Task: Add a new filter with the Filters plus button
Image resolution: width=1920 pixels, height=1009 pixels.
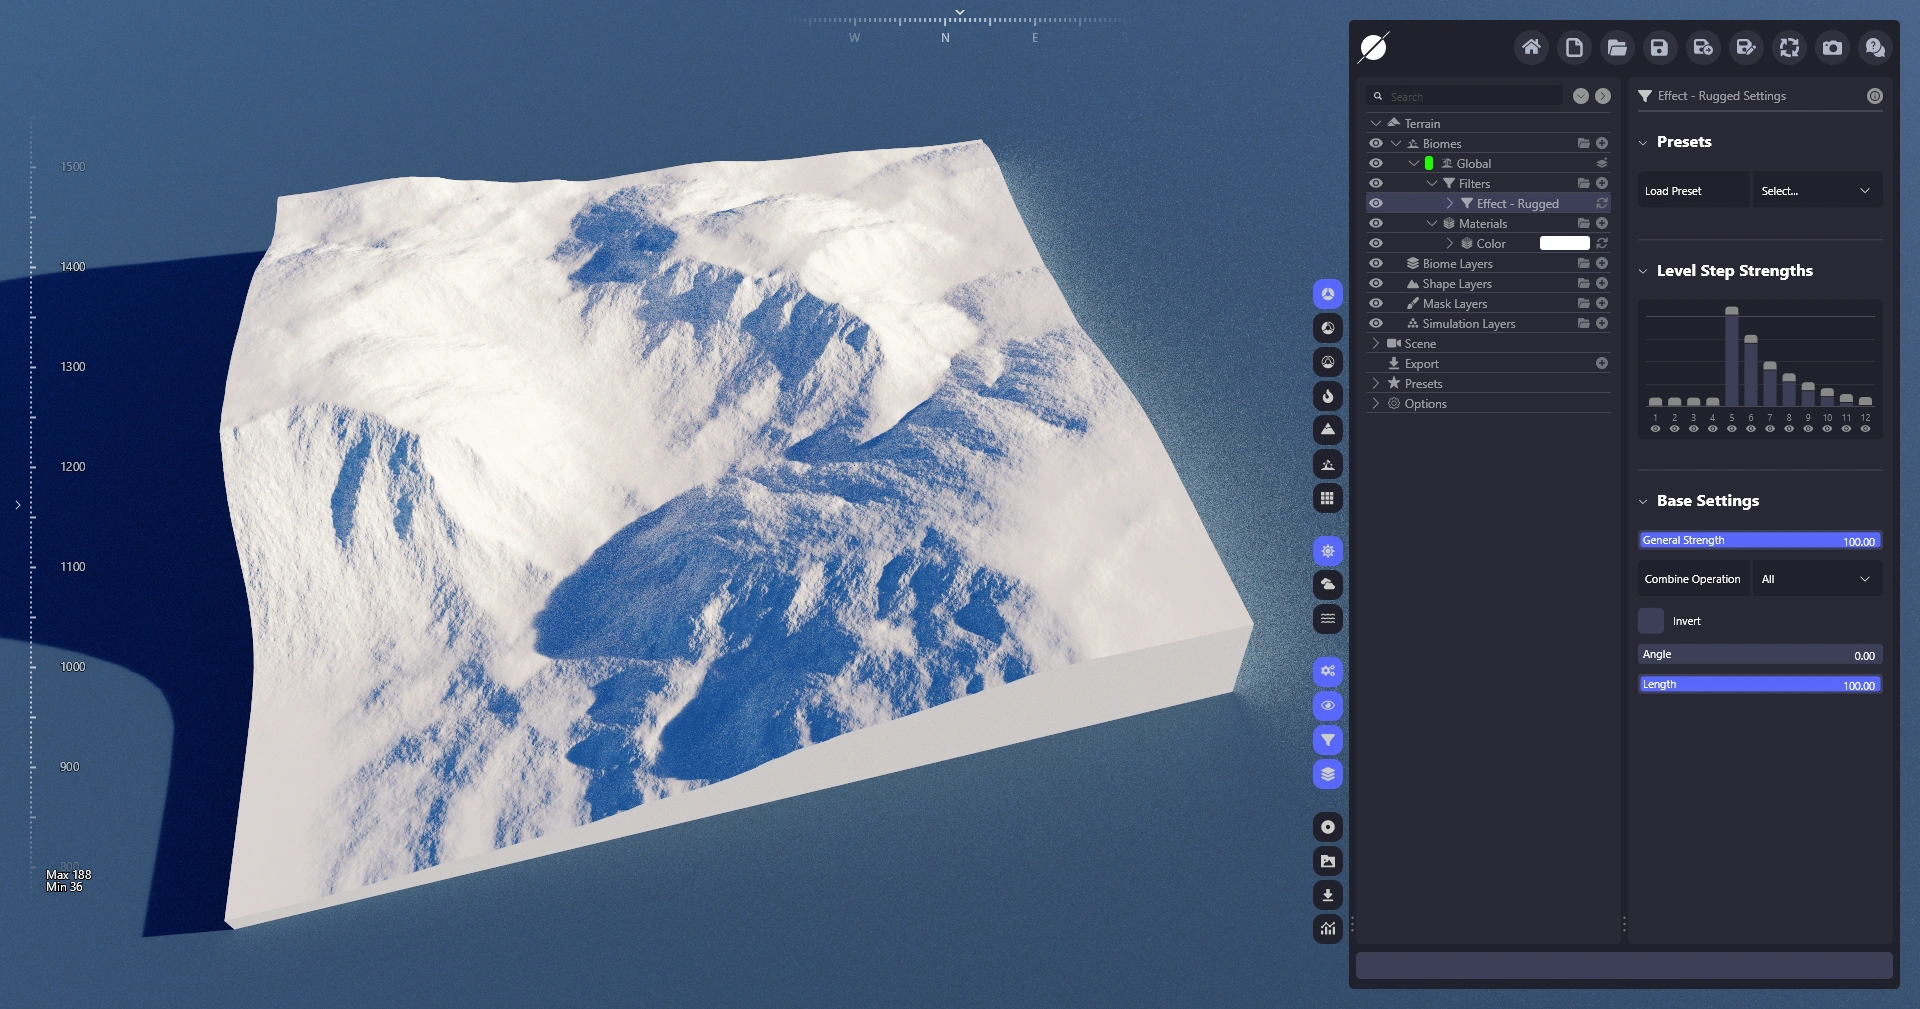Action: 1602,183
